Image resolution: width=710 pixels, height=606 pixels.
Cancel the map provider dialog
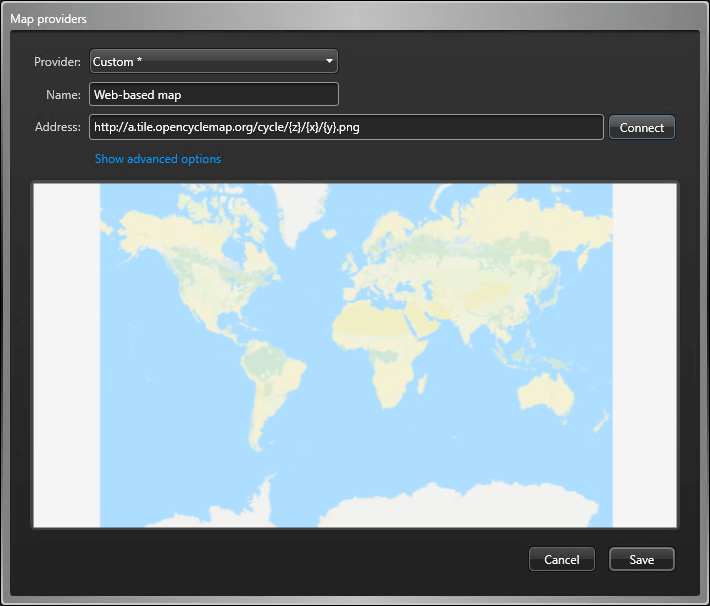tap(561, 559)
